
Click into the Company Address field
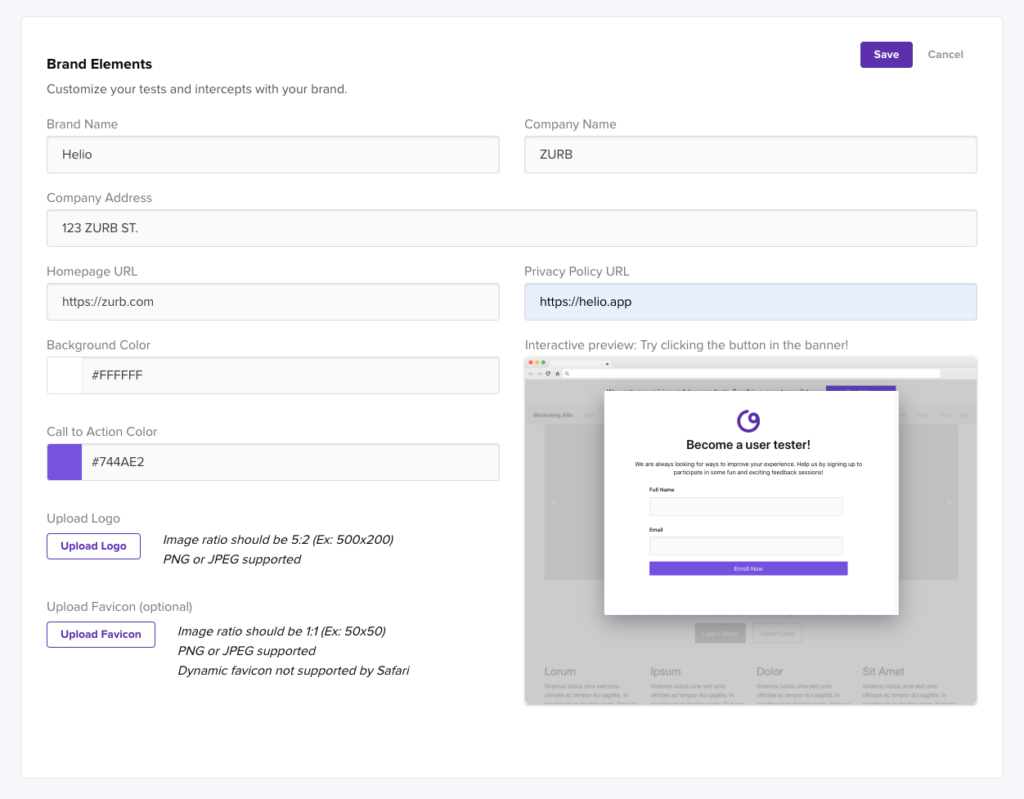click(511, 228)
